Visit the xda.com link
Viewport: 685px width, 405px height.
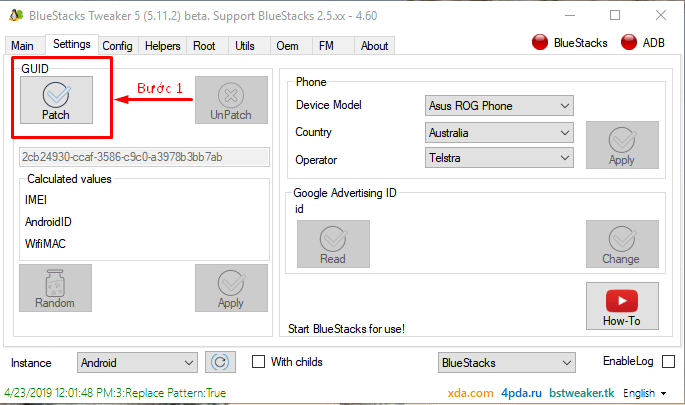tap(471, 393)
